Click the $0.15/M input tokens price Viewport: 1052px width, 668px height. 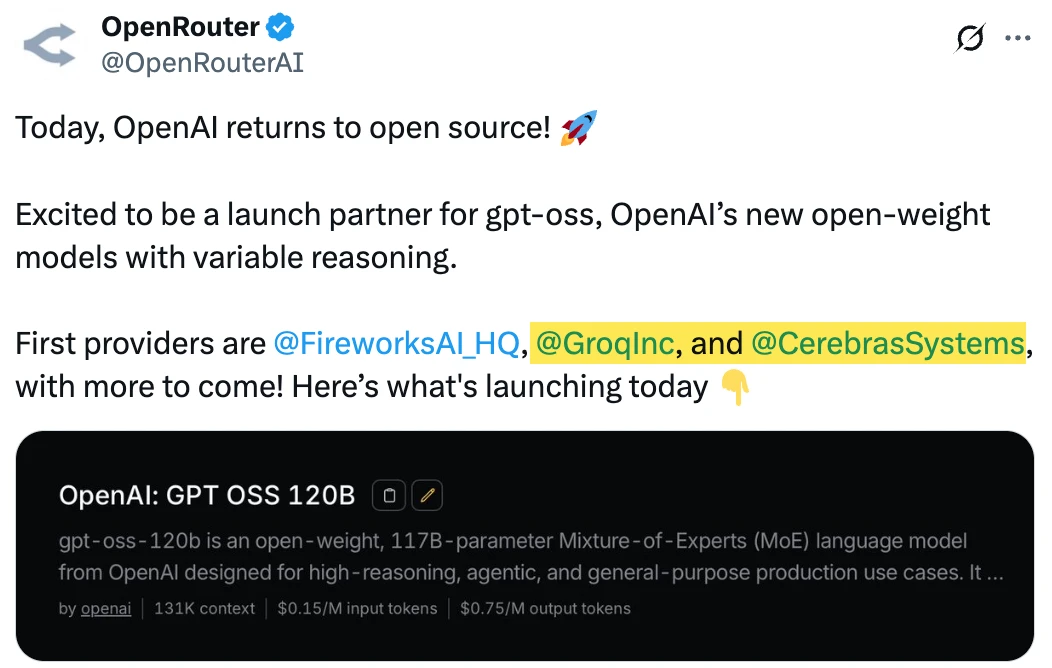pos(357,608)
